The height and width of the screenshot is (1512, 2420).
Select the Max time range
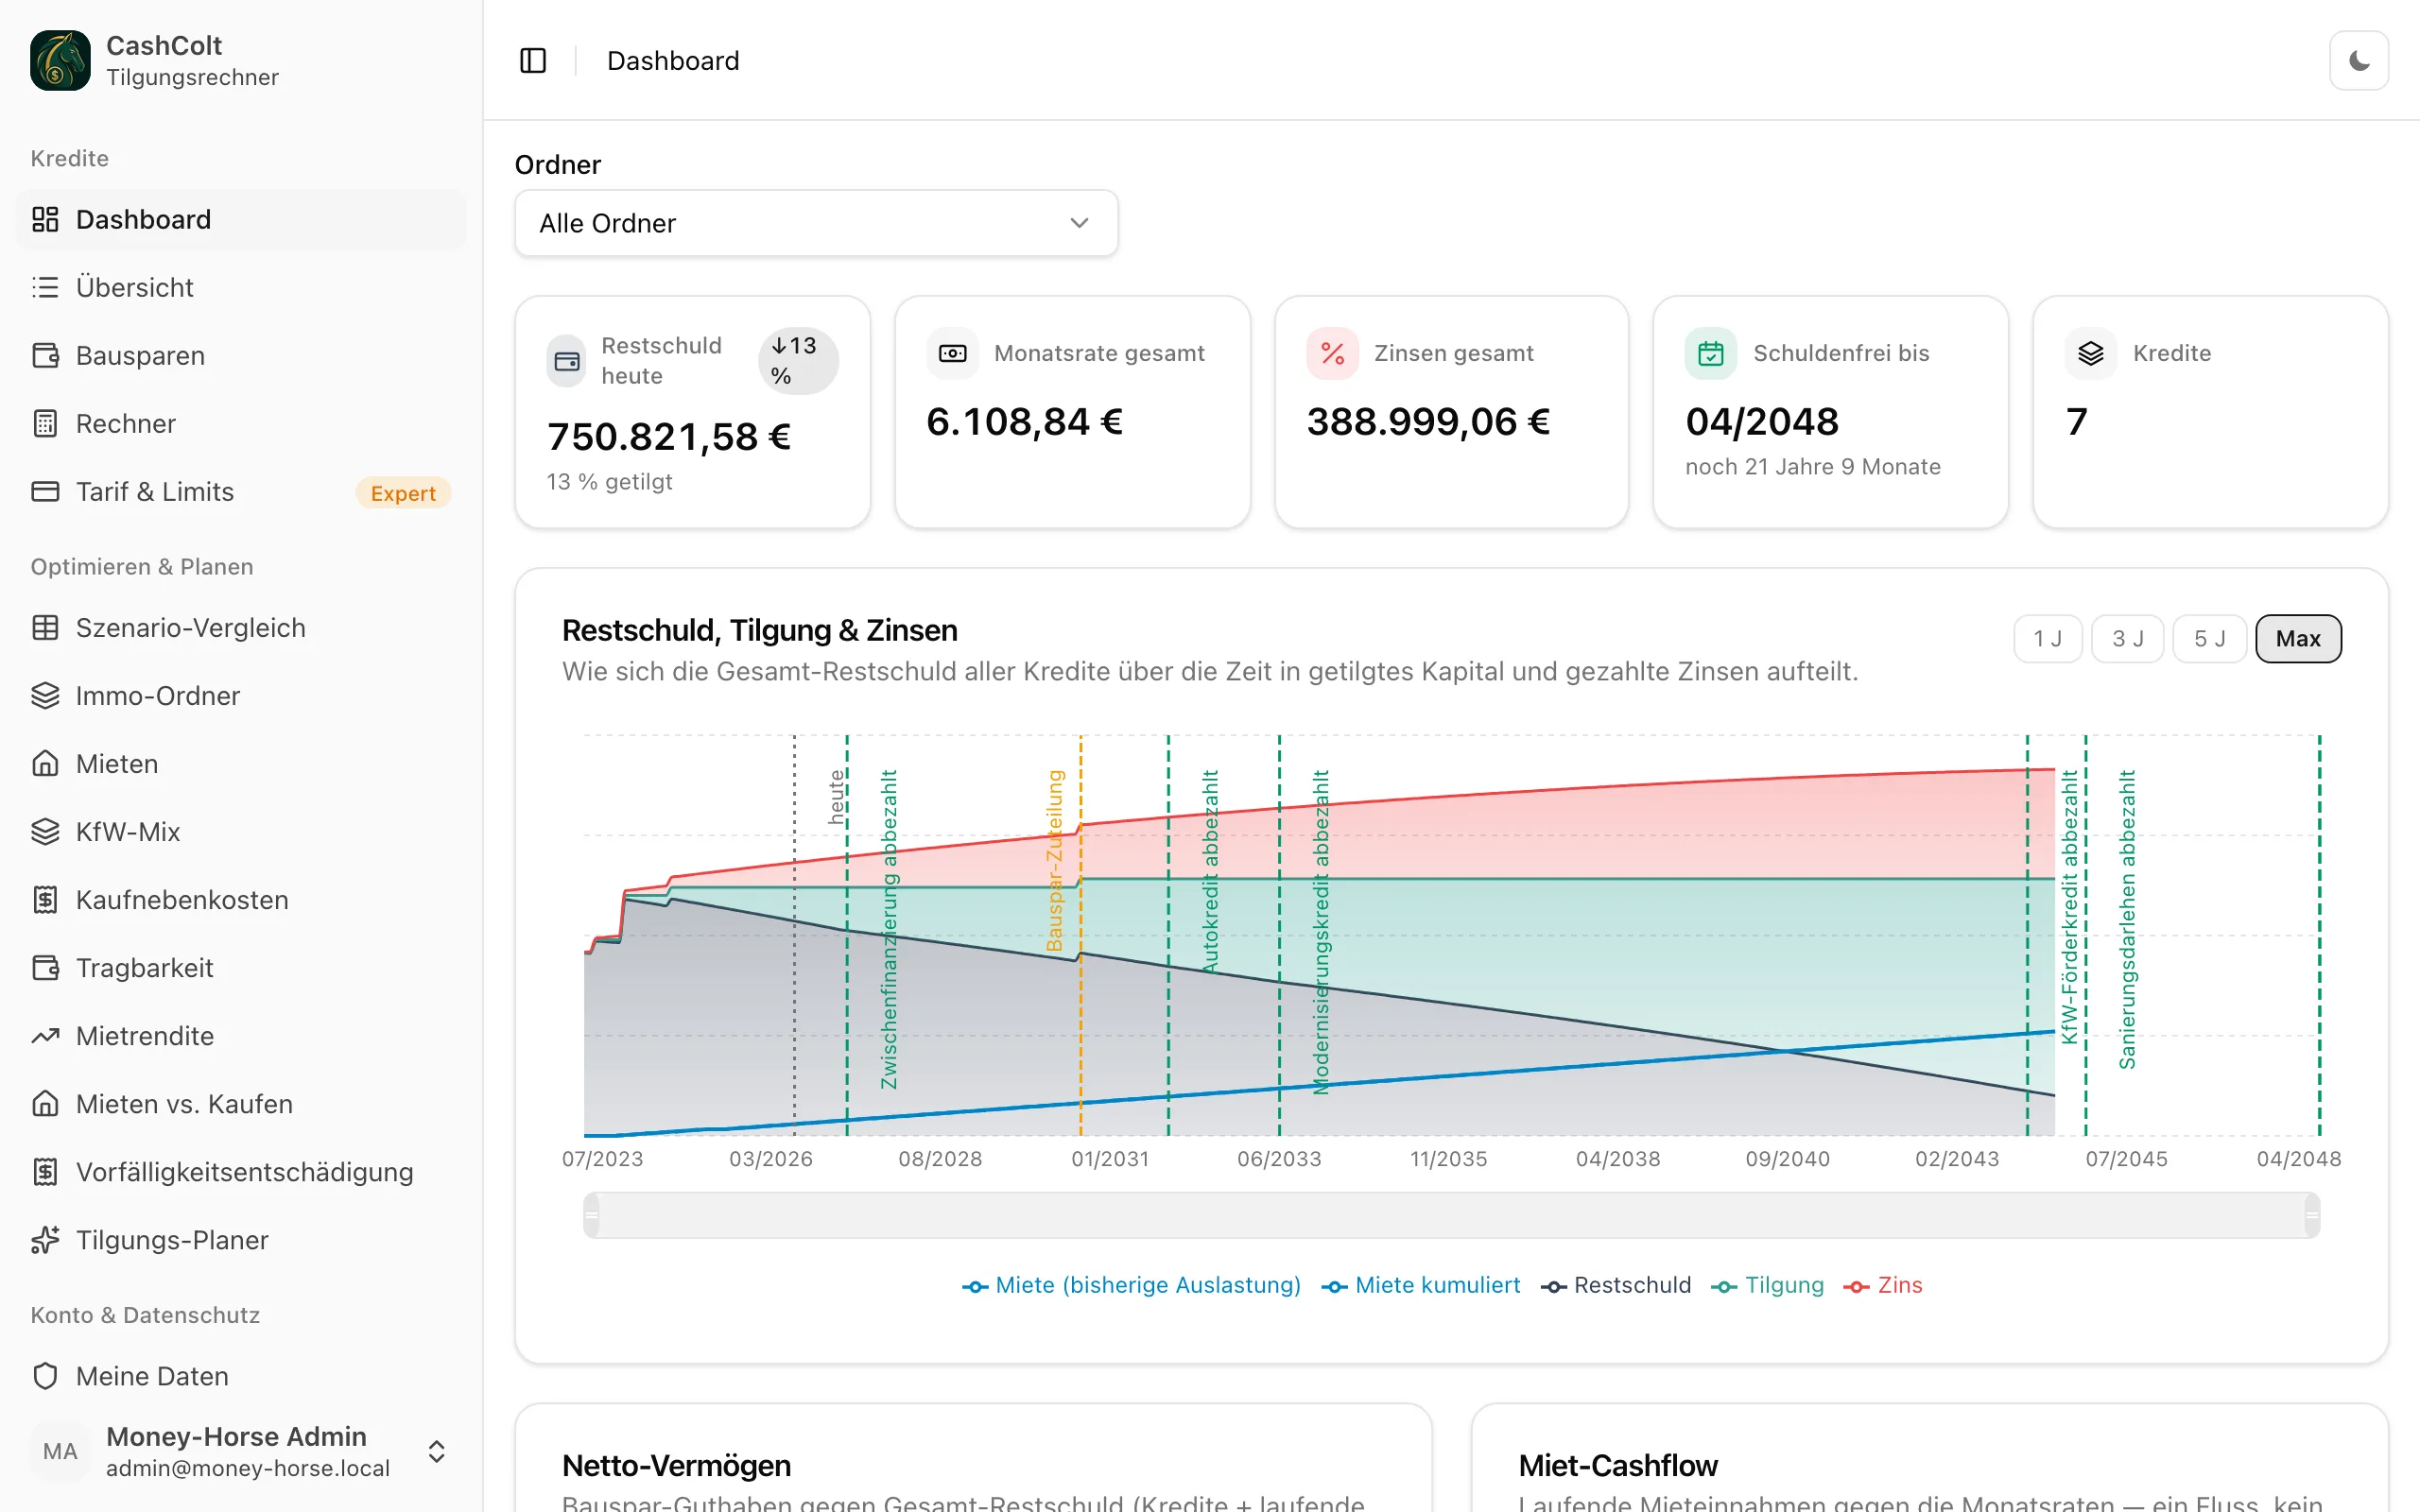point(2298,638)
